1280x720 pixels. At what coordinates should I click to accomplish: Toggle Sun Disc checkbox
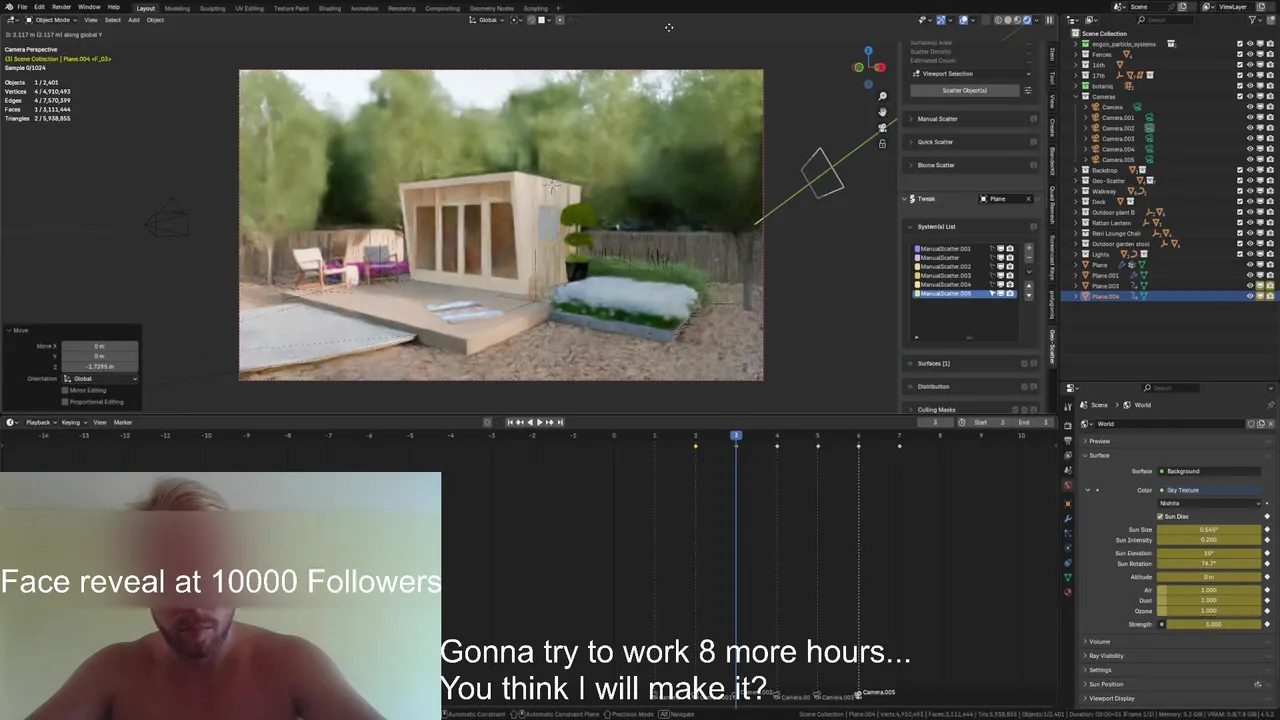click(1160, 517)
